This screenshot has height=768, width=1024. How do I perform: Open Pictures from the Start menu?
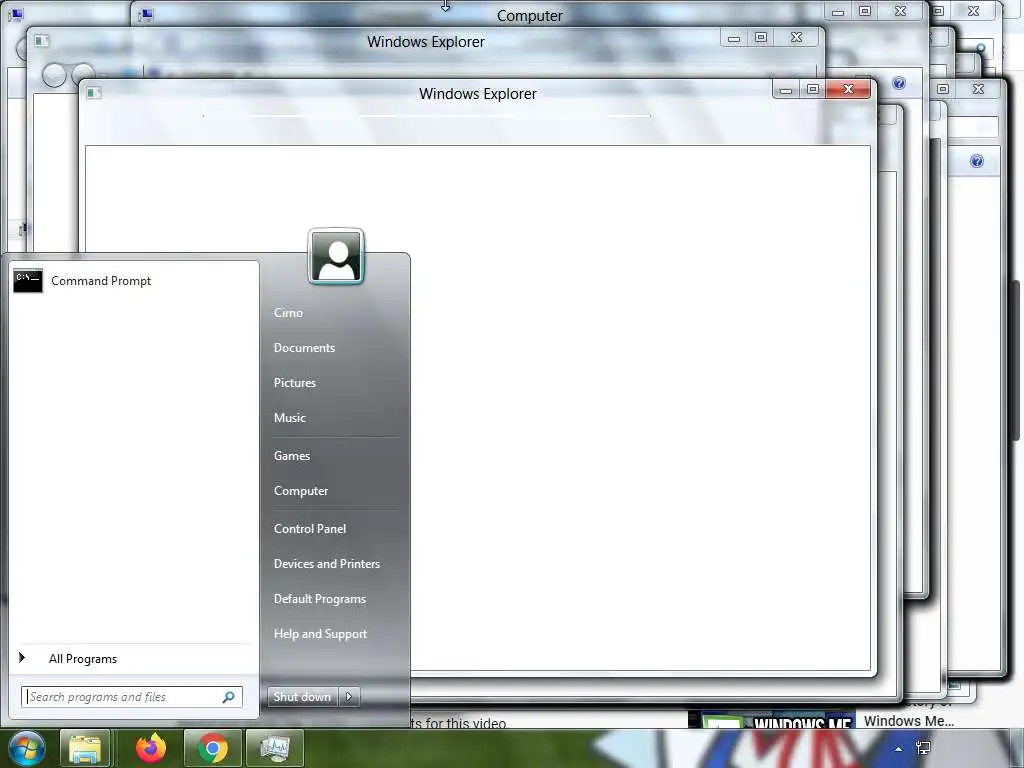coord(295,383)
